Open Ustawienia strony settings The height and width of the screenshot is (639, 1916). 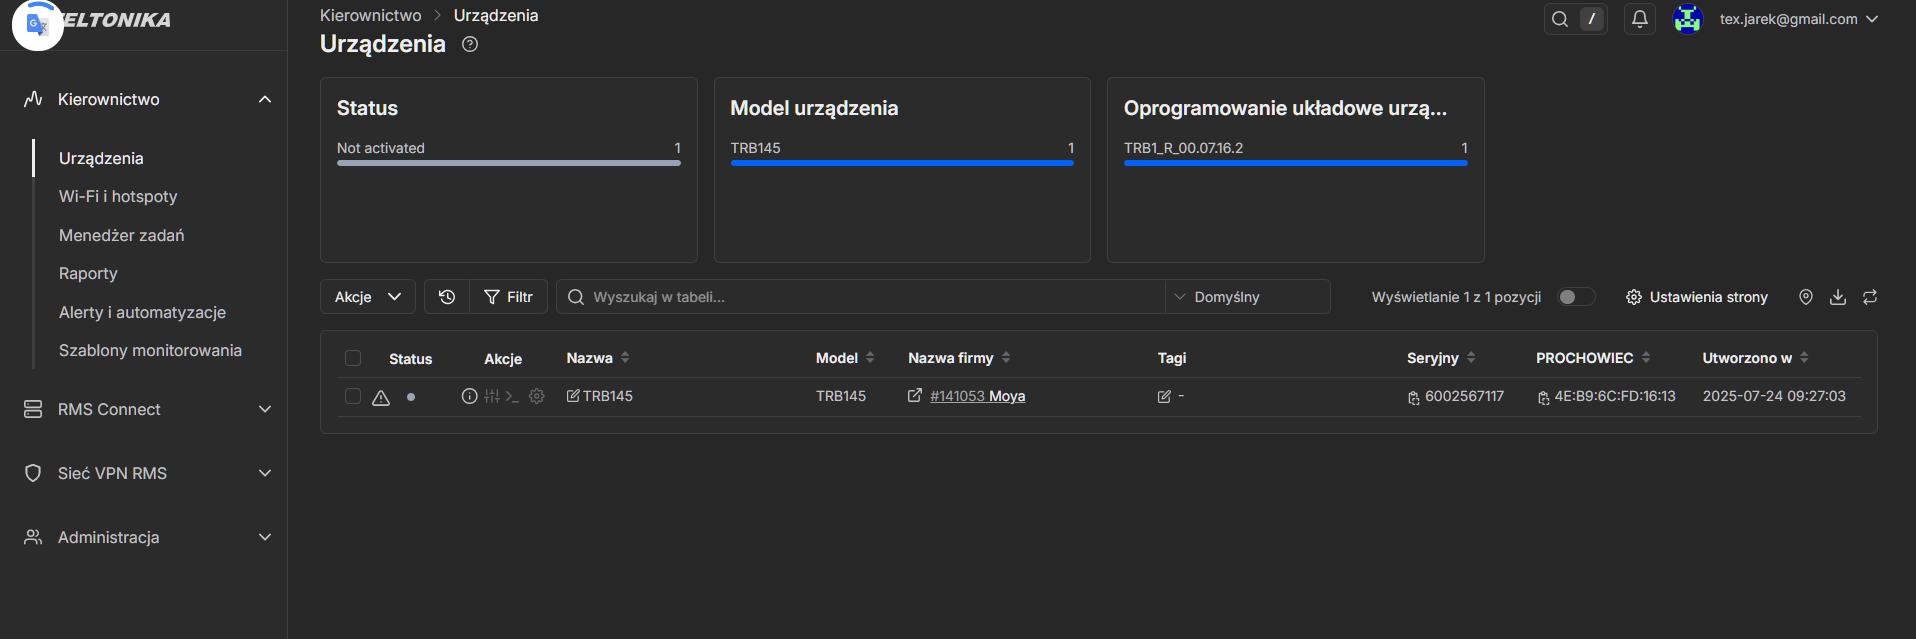coord(1697,297)
